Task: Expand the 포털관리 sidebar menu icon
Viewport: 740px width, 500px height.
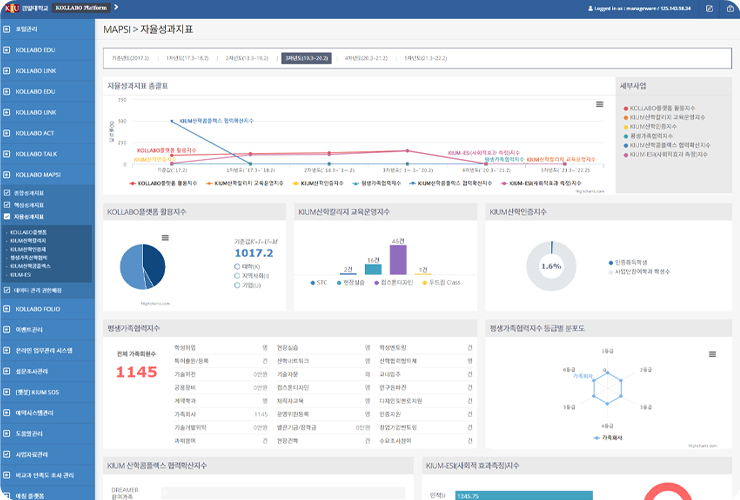Action: 7,29
